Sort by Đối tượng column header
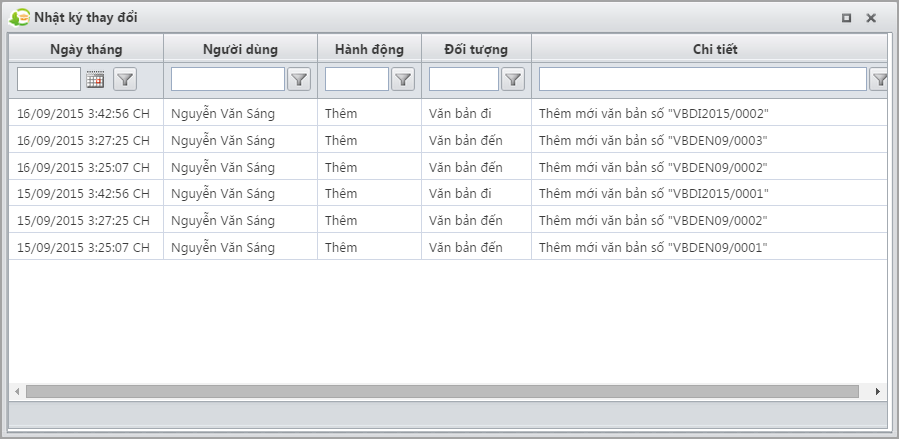 pyautogui.click(x=476, y=49)
